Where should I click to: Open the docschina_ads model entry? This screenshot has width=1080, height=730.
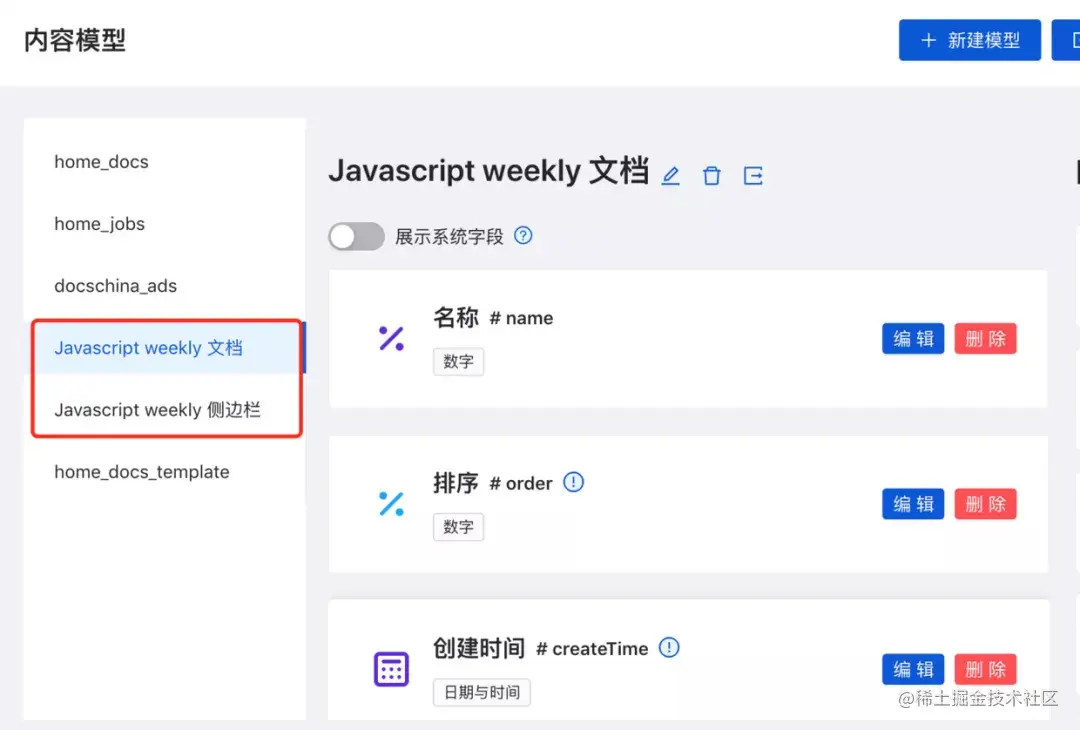pyautogui.click(x=115, y=285)
